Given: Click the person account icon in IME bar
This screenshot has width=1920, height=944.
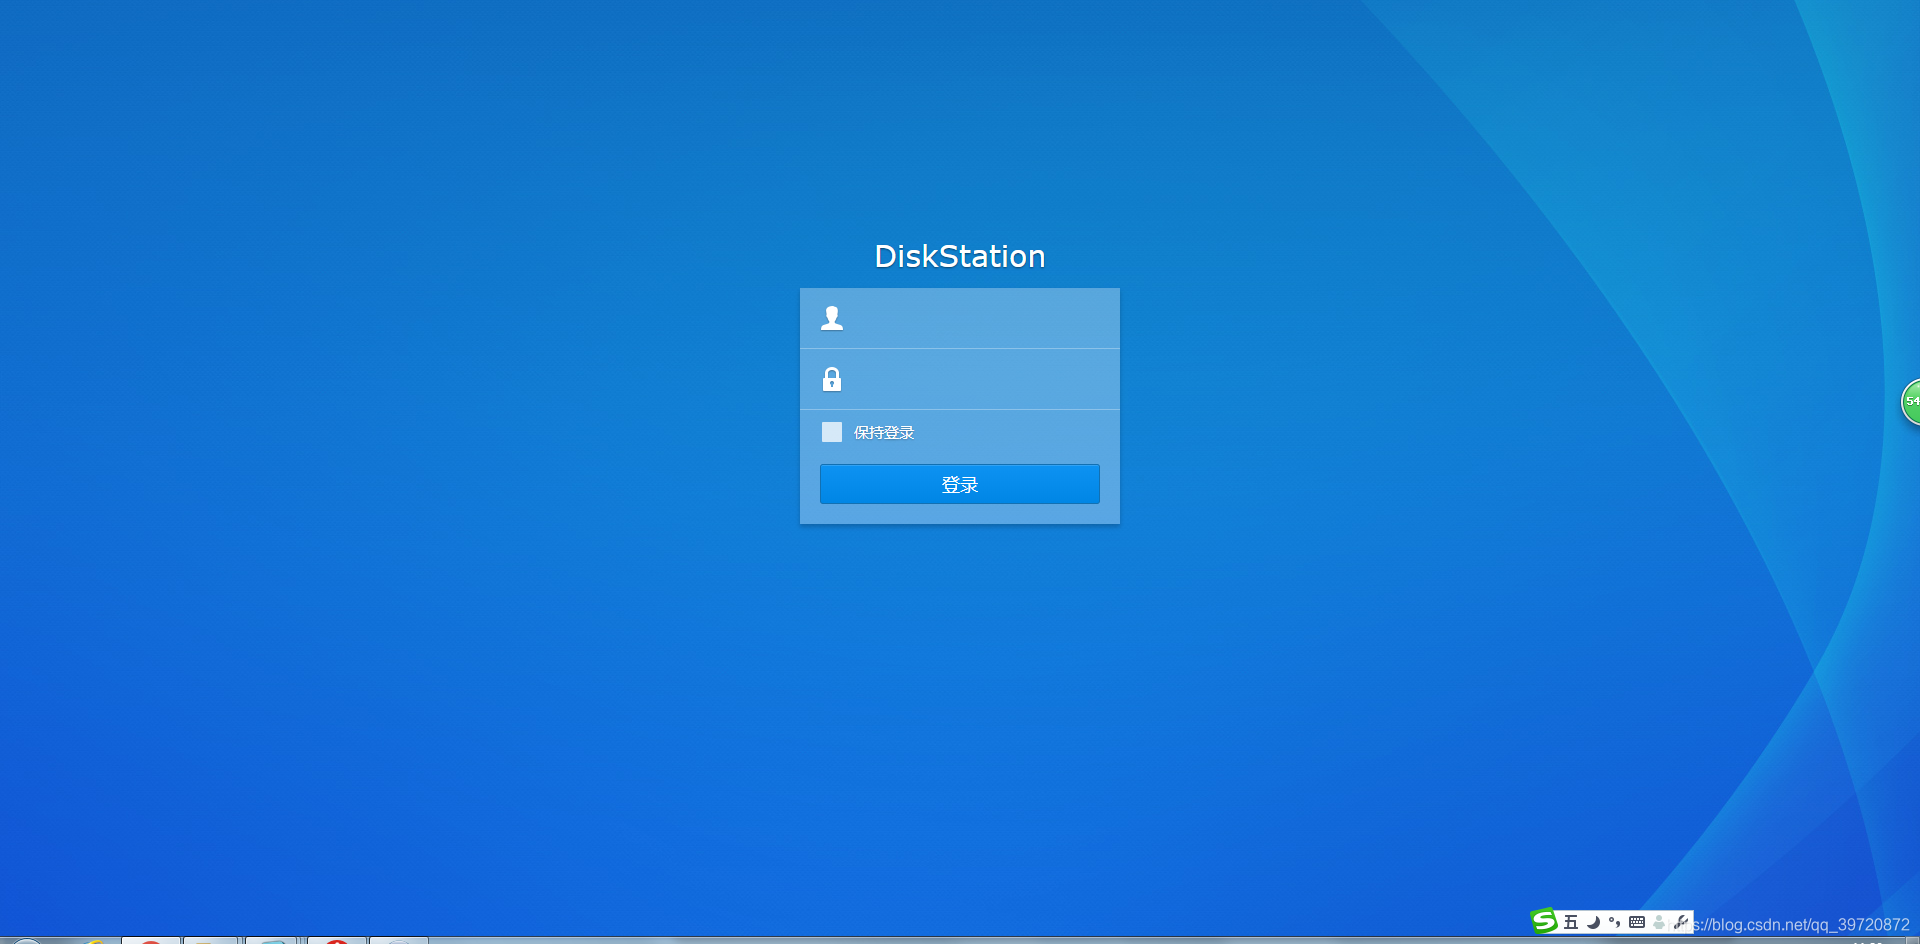Looking at the screenshot, I should click(x=1659, y=922).
